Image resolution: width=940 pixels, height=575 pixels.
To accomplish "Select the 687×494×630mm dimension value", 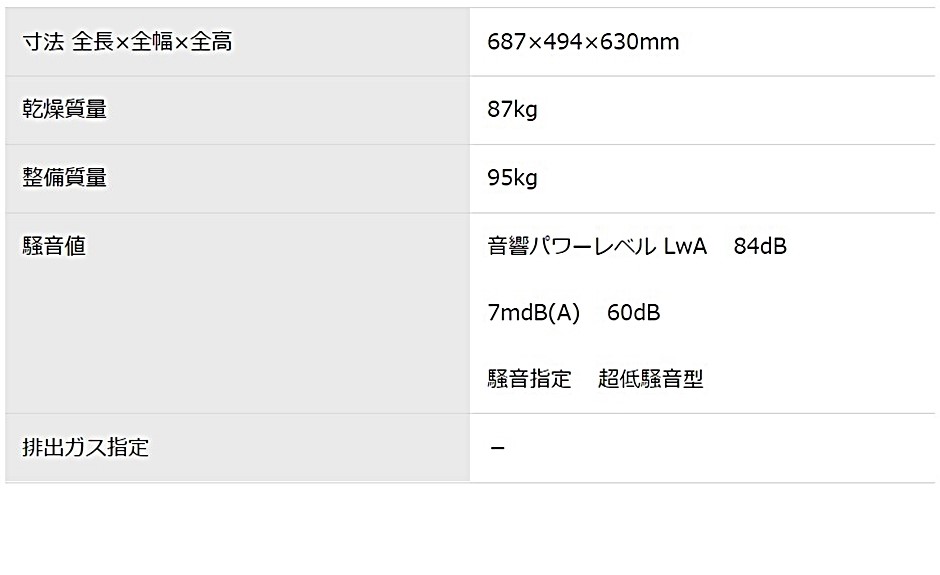I will coord(583,42).
